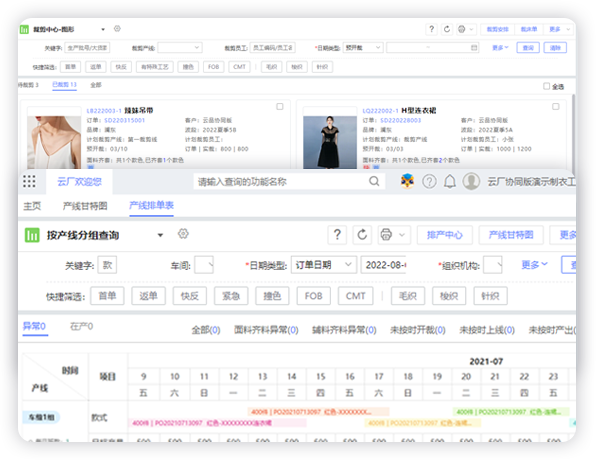Apply the FOB quick filter in lower panel
This screenshot has width=596, height=460.
tap(314, 296)
